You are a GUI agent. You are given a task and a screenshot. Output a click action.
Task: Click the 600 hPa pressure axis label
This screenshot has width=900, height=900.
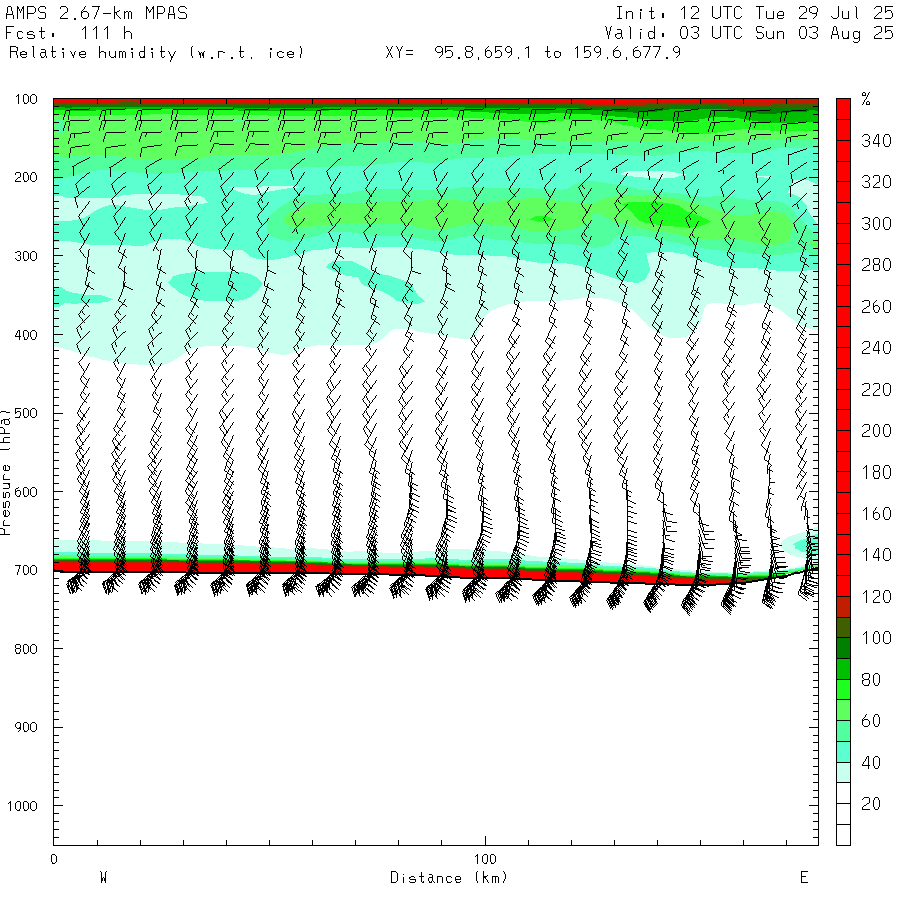coord(26,492)
